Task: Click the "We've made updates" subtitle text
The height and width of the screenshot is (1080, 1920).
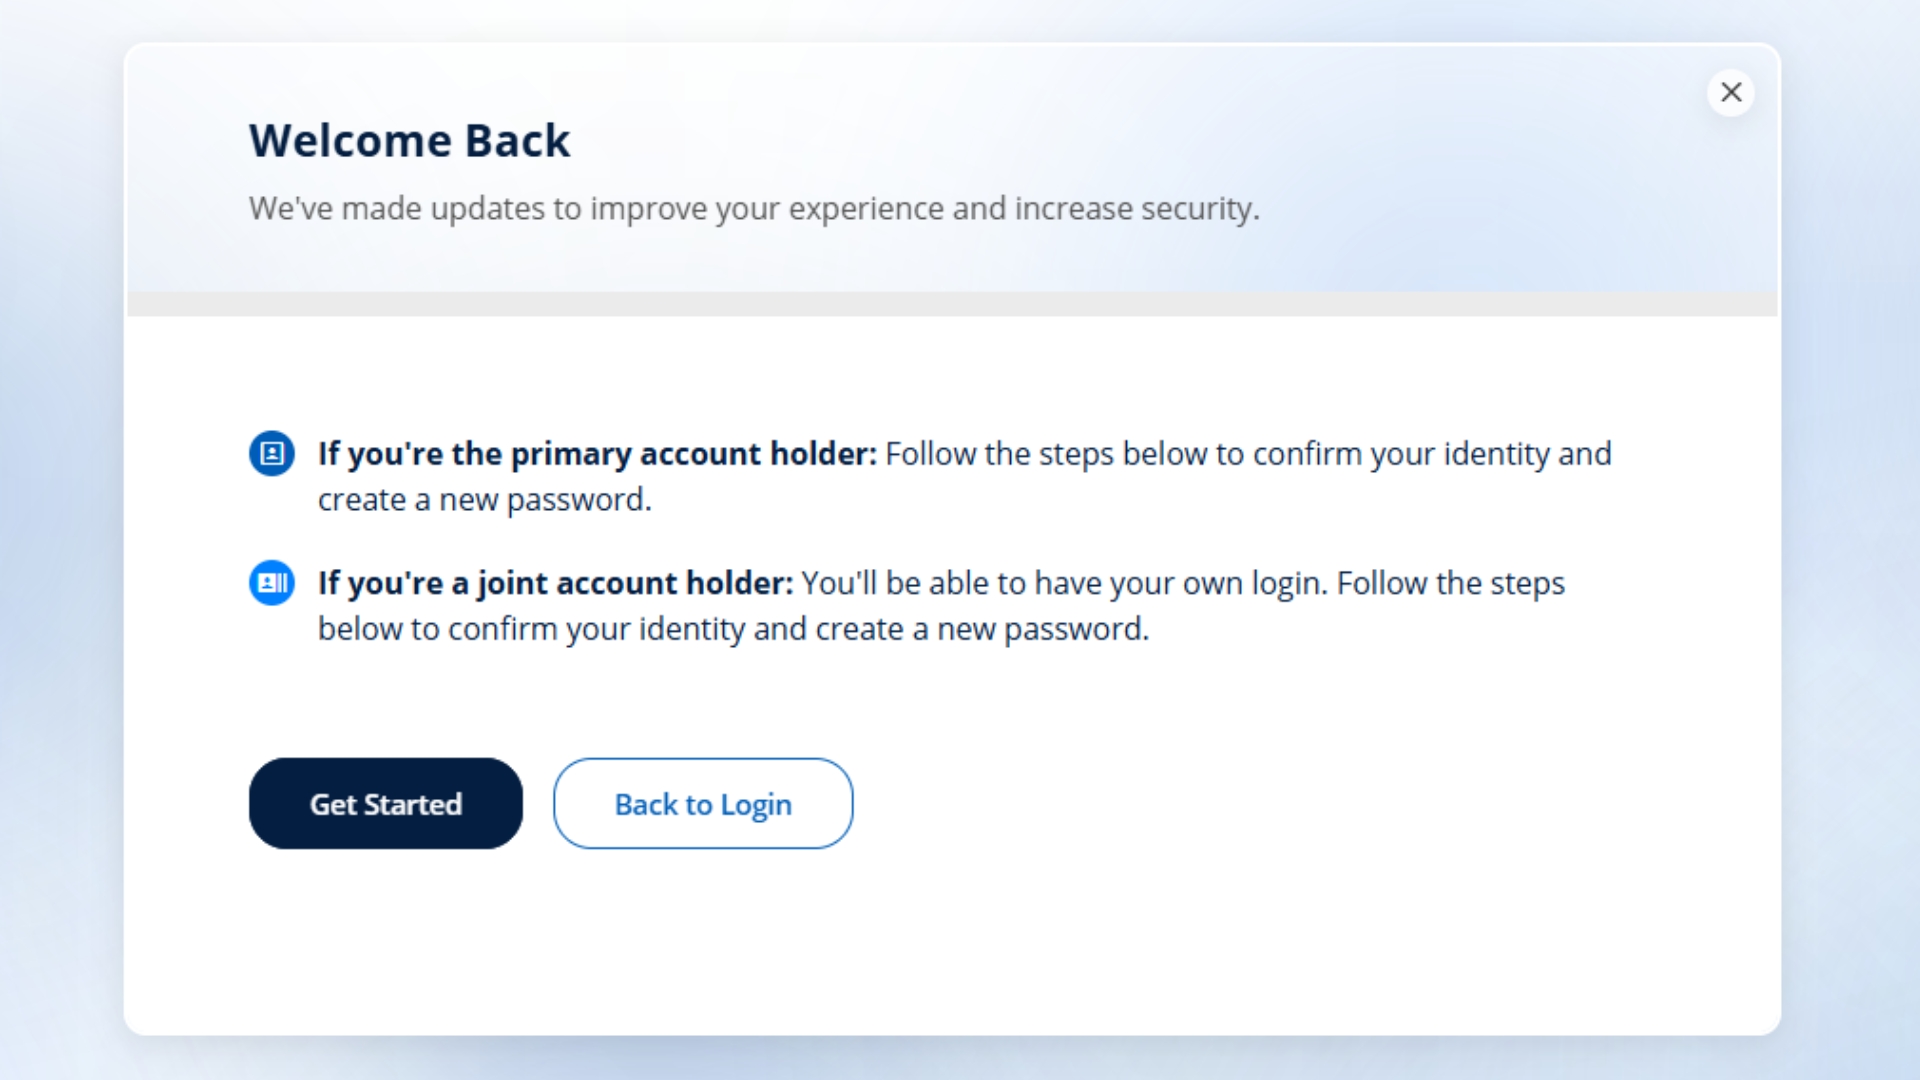Action: click(x=753, y=209)
